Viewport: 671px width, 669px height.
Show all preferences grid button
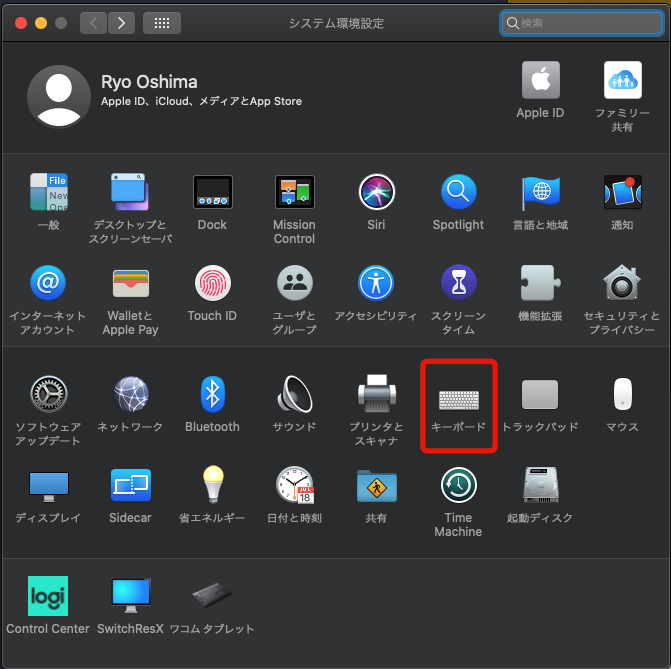[162, 23]
